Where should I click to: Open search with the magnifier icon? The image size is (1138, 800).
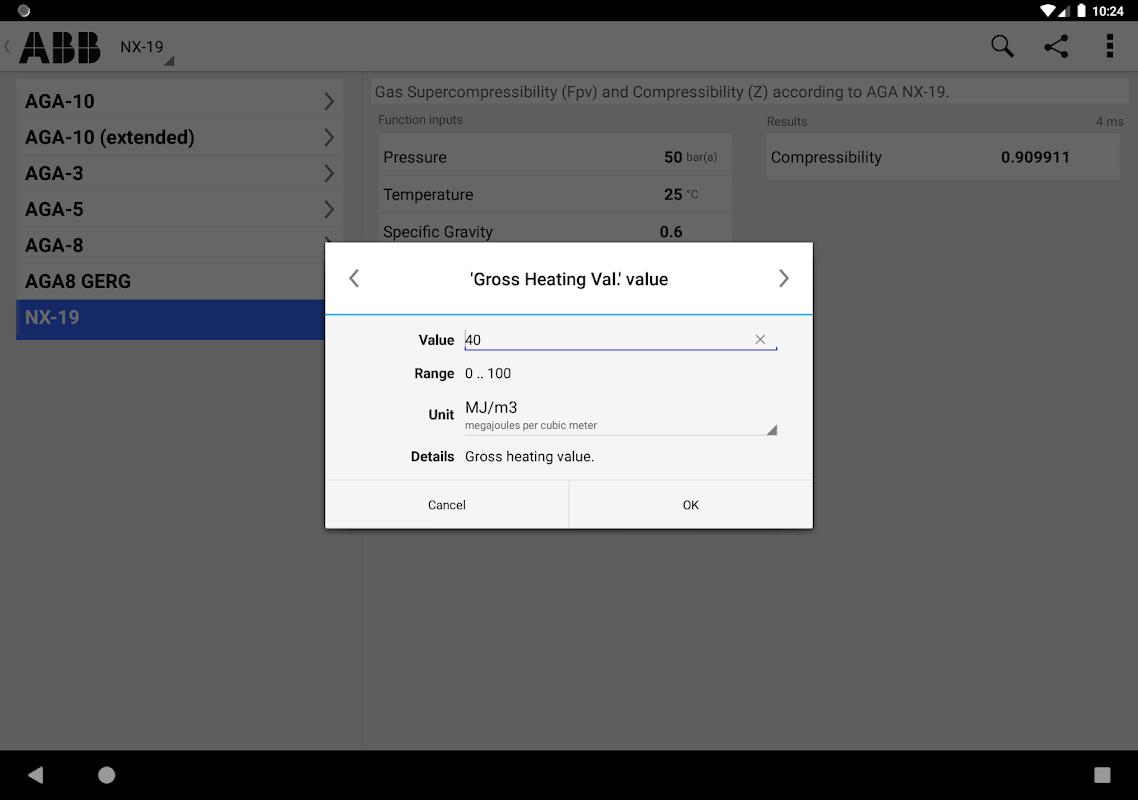click(1002, 46)
